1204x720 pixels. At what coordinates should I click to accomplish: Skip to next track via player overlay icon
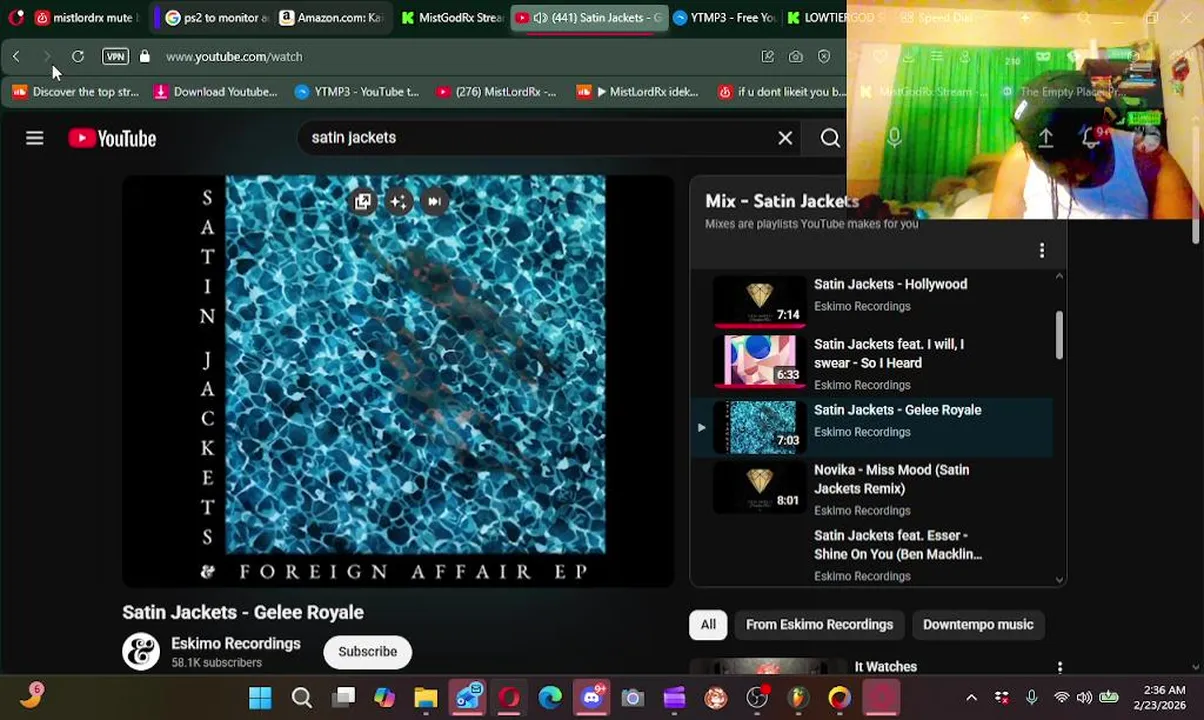[x=434, y=202]
